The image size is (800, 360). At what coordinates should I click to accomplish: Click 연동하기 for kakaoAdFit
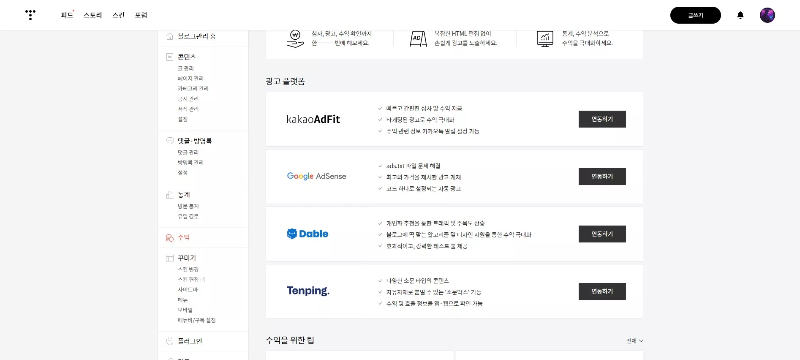[602, 119]
